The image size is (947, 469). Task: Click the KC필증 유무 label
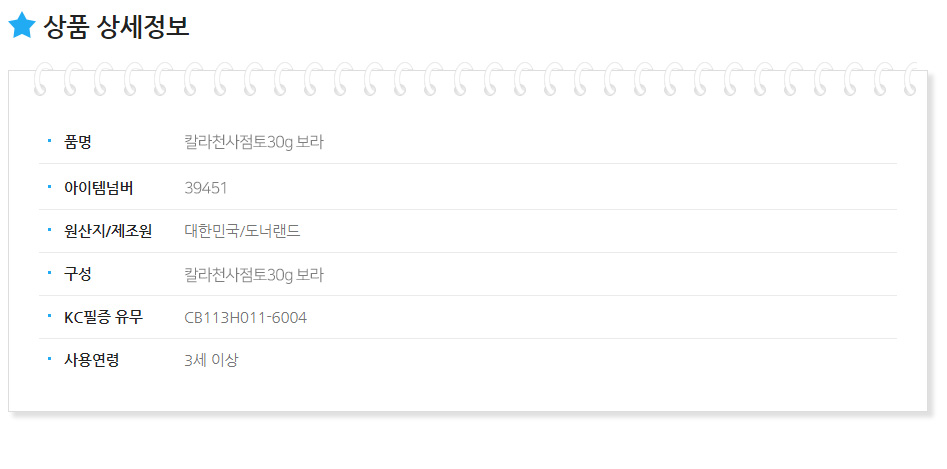[x=104, y=317]
